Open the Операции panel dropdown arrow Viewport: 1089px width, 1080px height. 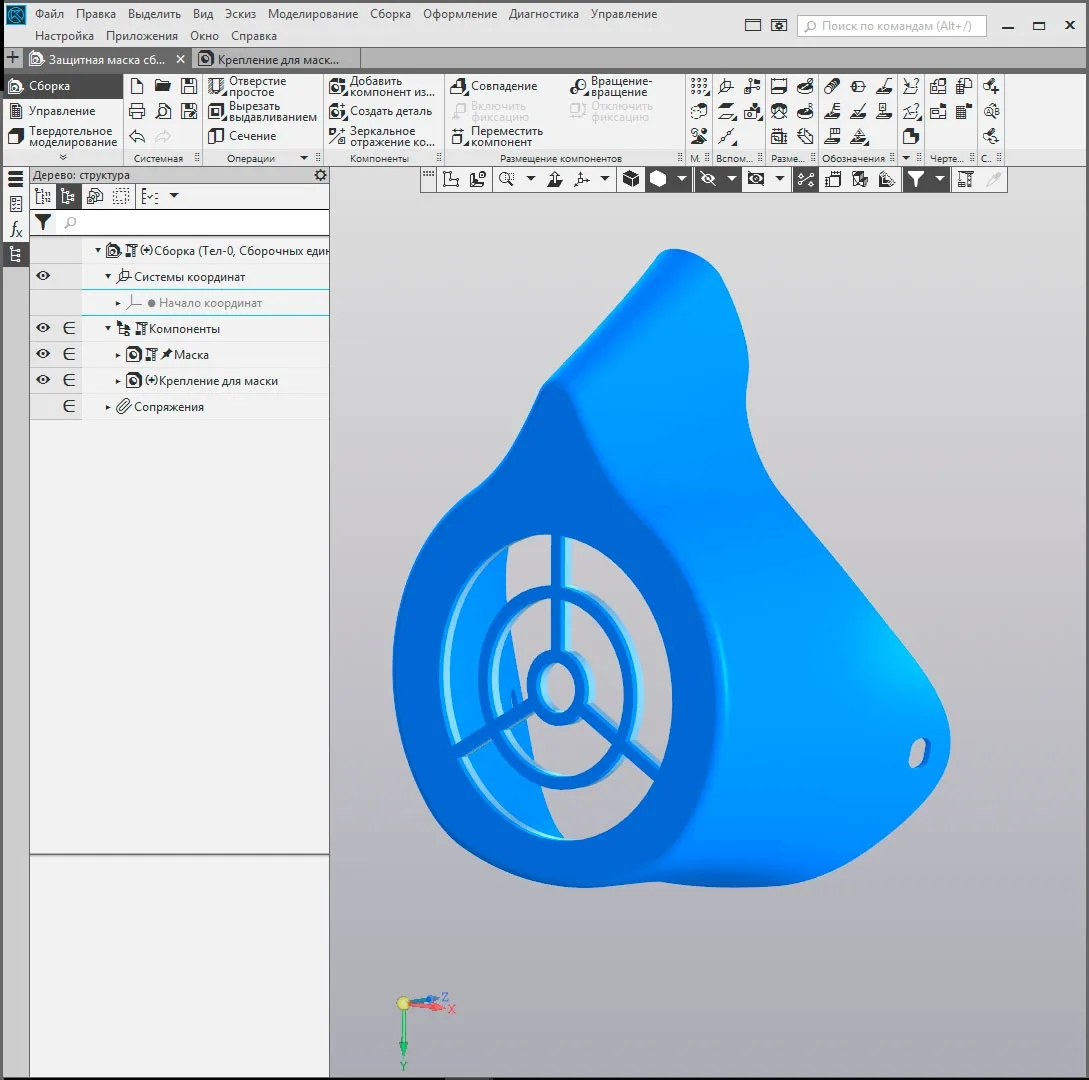pyautogui.click(x=304, y=158)
